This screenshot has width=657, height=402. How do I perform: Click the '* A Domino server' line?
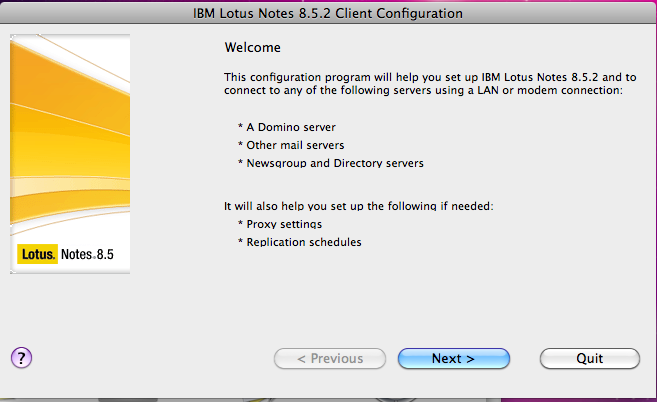287,127
